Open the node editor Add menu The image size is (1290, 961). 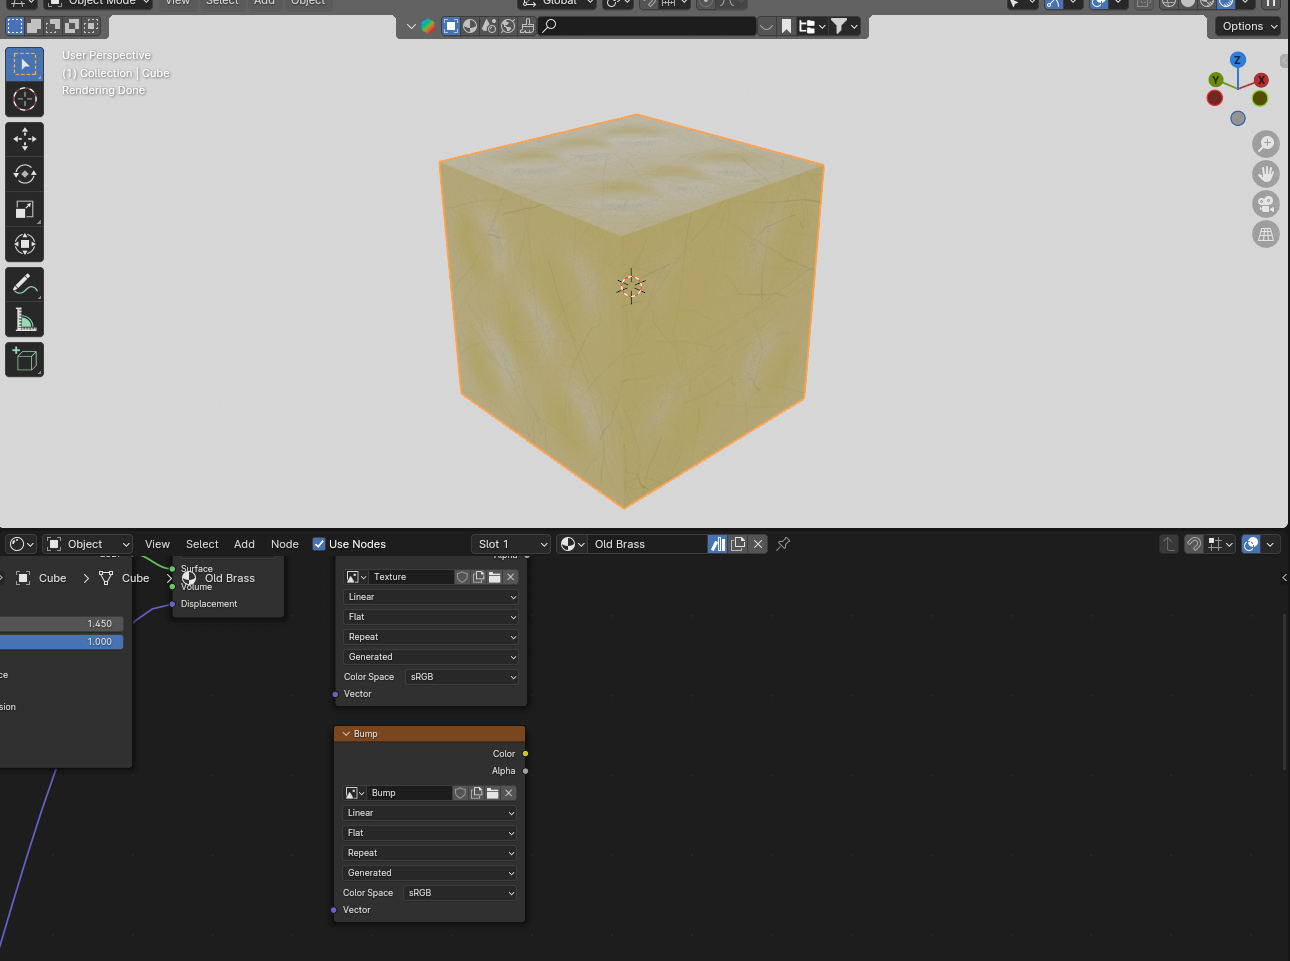tap(244, 544)
